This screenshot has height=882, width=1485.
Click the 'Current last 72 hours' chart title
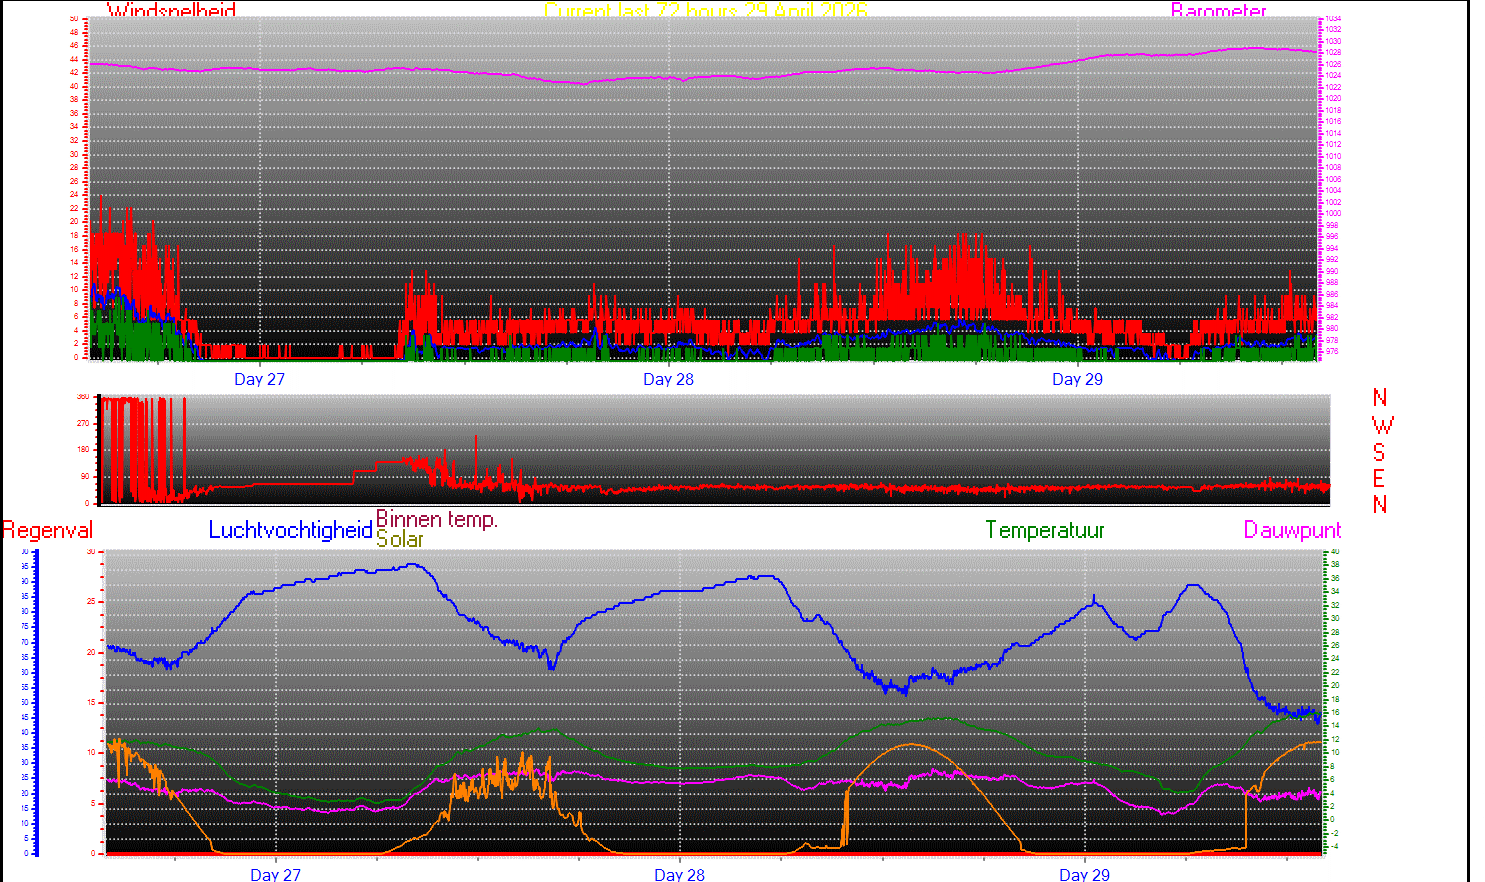coord(705,11)
